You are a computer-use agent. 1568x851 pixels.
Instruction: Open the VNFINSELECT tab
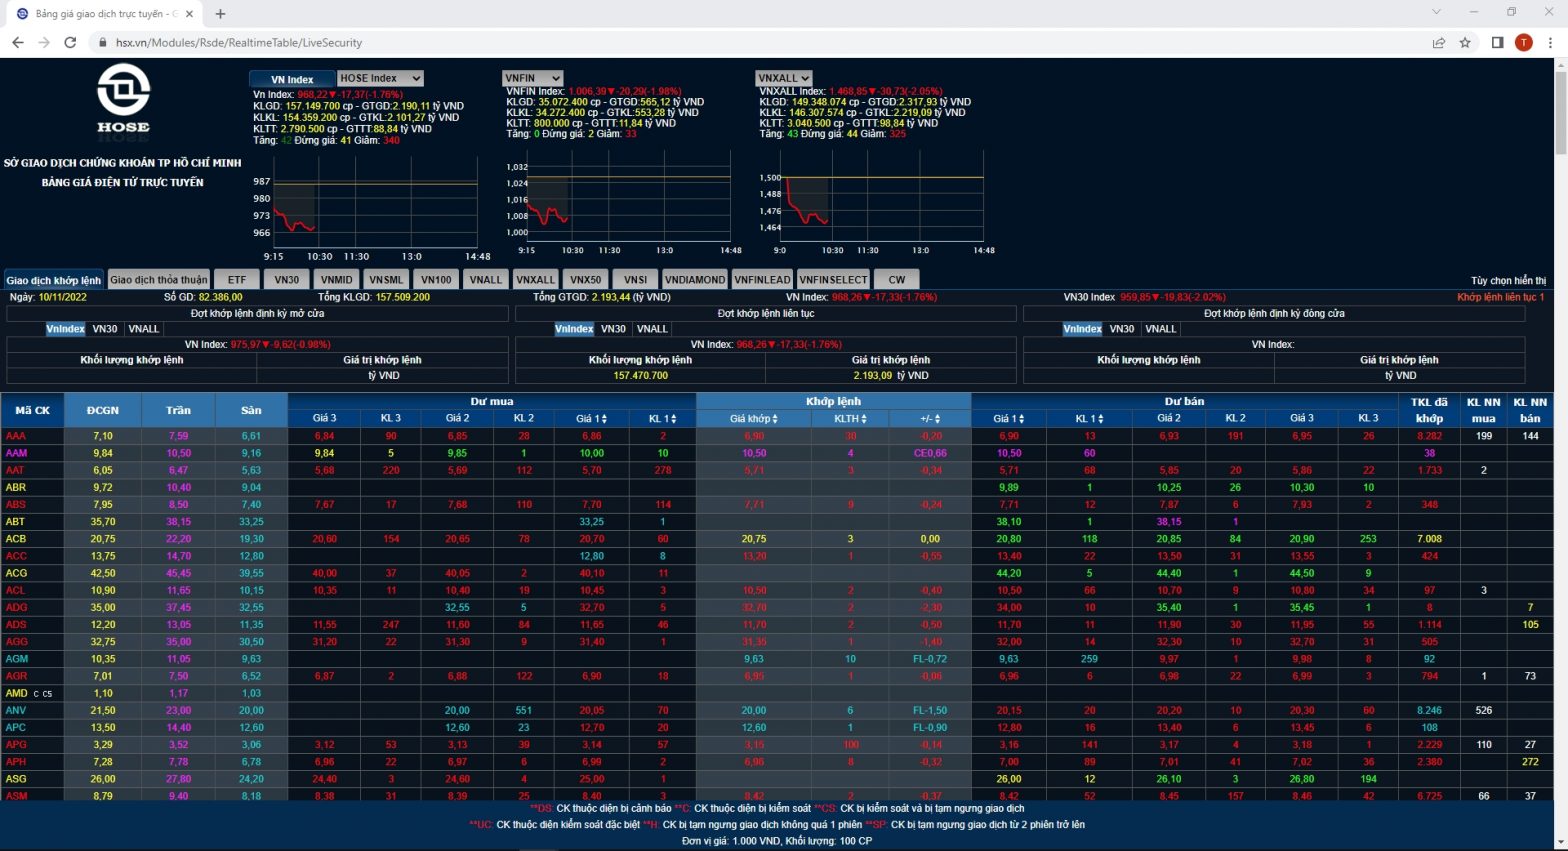[x=833, y=280]
